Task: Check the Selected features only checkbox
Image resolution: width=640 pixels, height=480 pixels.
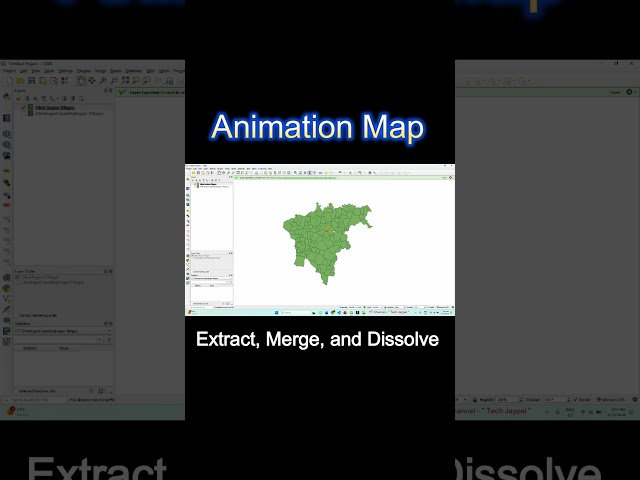Action: (16, 391)
